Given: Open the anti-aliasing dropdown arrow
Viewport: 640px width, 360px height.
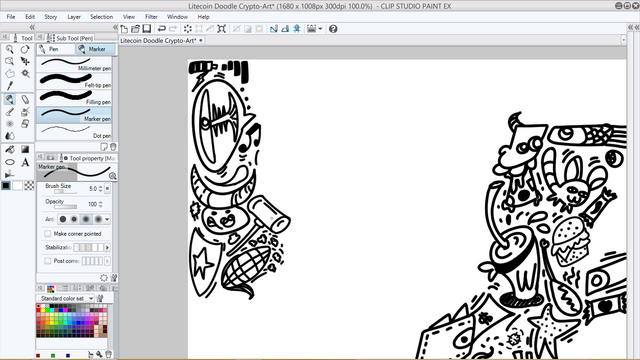Looking at the screenshot, I should point(107,219).
